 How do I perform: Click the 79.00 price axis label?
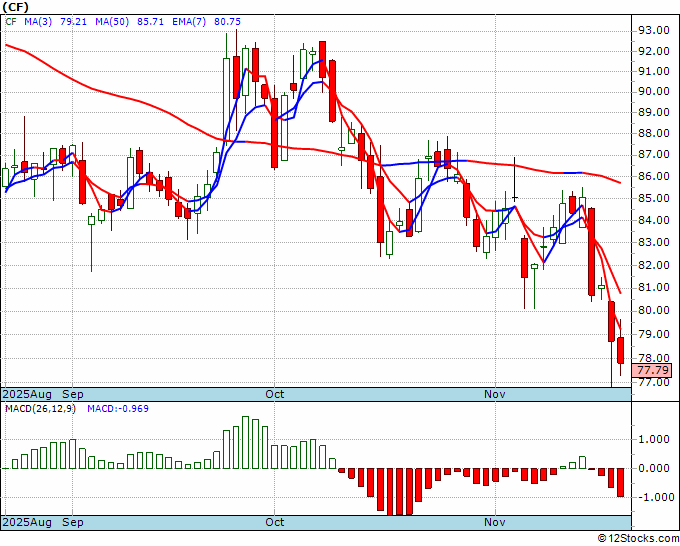tap(653, 334)
